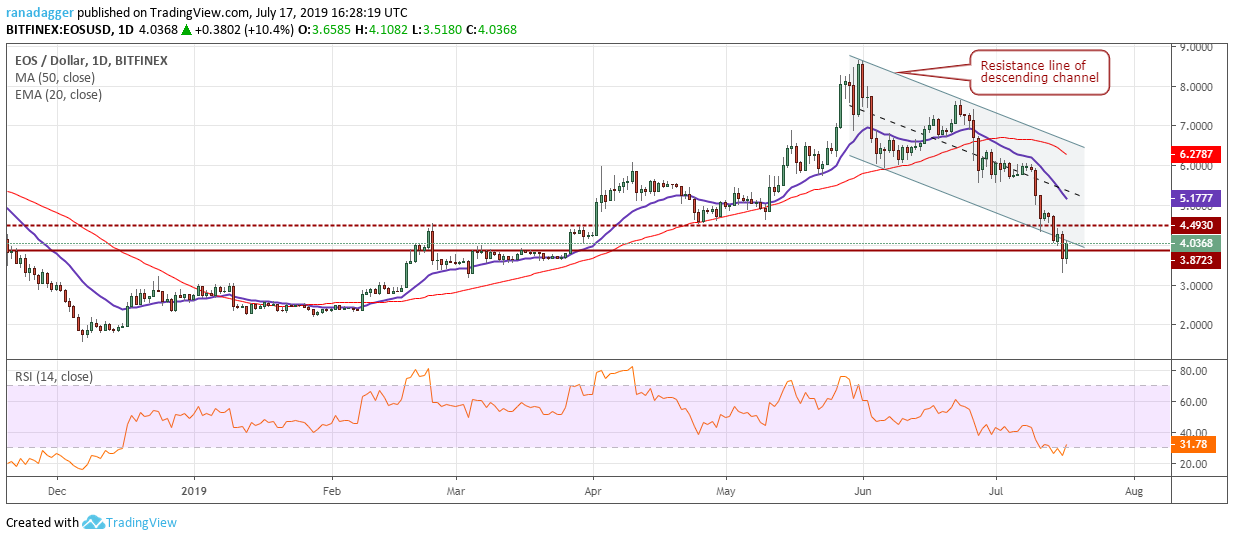Click the Feb label on time axis
The image size is (1234, 540).
coord(330,492)
